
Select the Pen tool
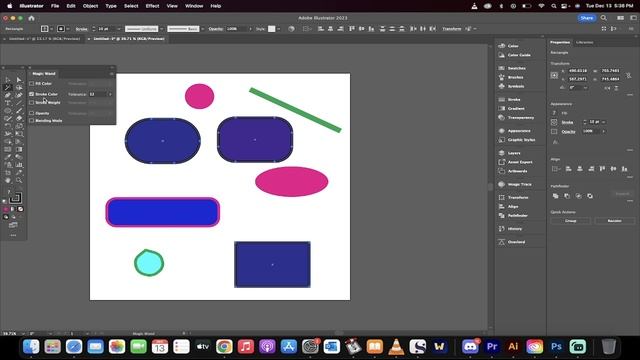click(8, 95)
